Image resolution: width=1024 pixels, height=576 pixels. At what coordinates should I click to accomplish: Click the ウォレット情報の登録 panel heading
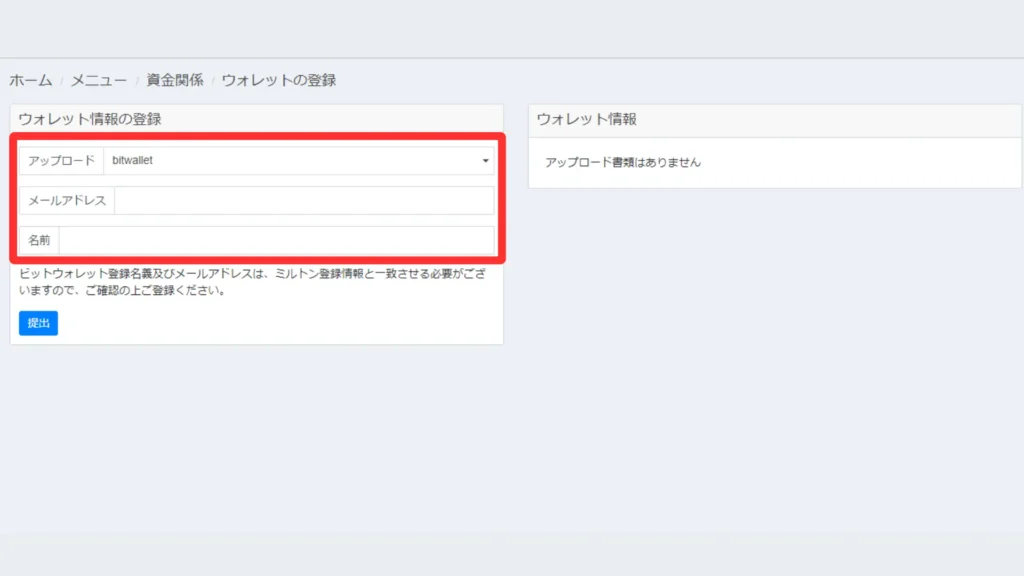pyautogui.click(x=90, y=119)
